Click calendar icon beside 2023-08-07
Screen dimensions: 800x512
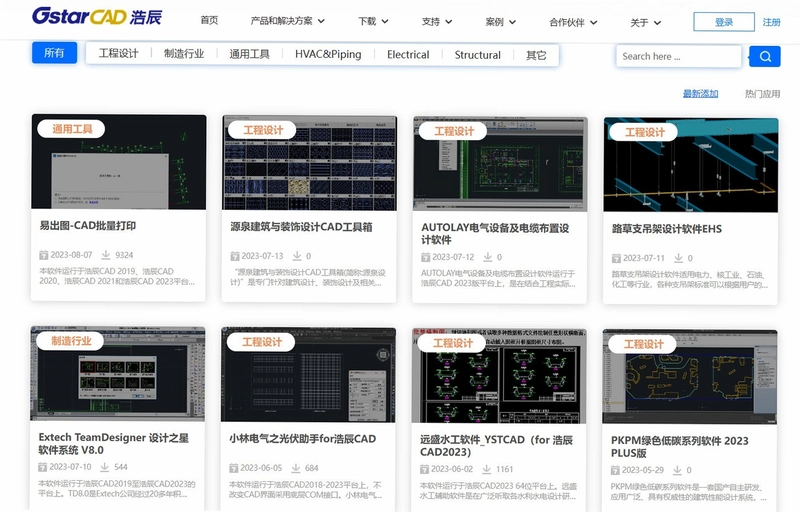pos(43,255)
